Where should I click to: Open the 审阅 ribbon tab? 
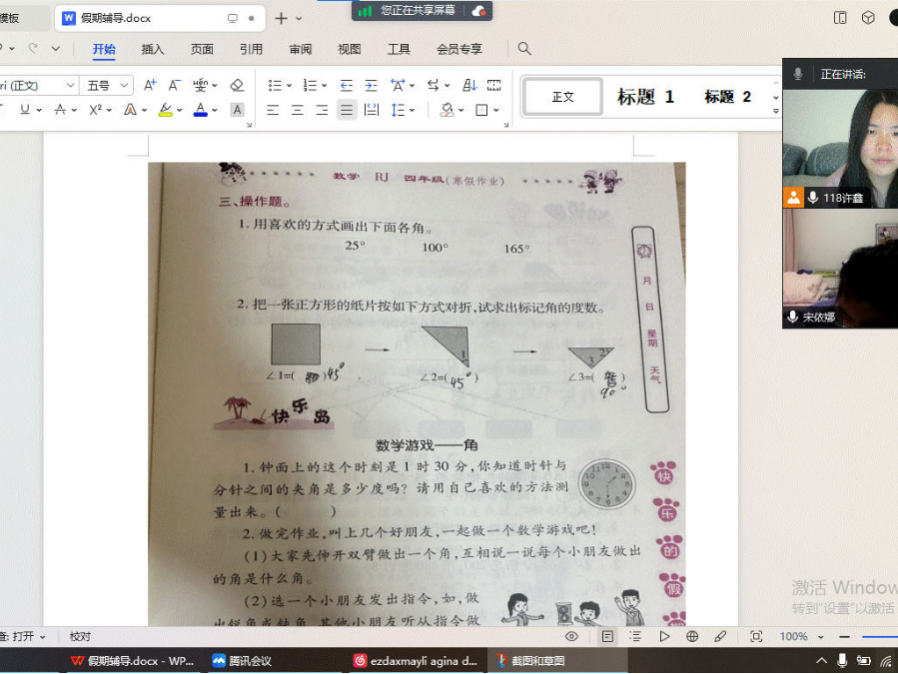300,49
